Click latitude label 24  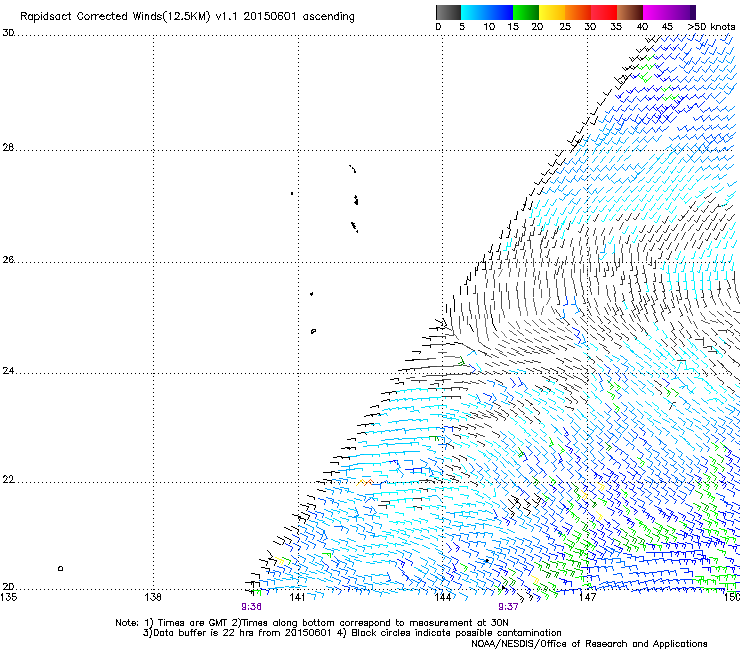click(8, 371)
